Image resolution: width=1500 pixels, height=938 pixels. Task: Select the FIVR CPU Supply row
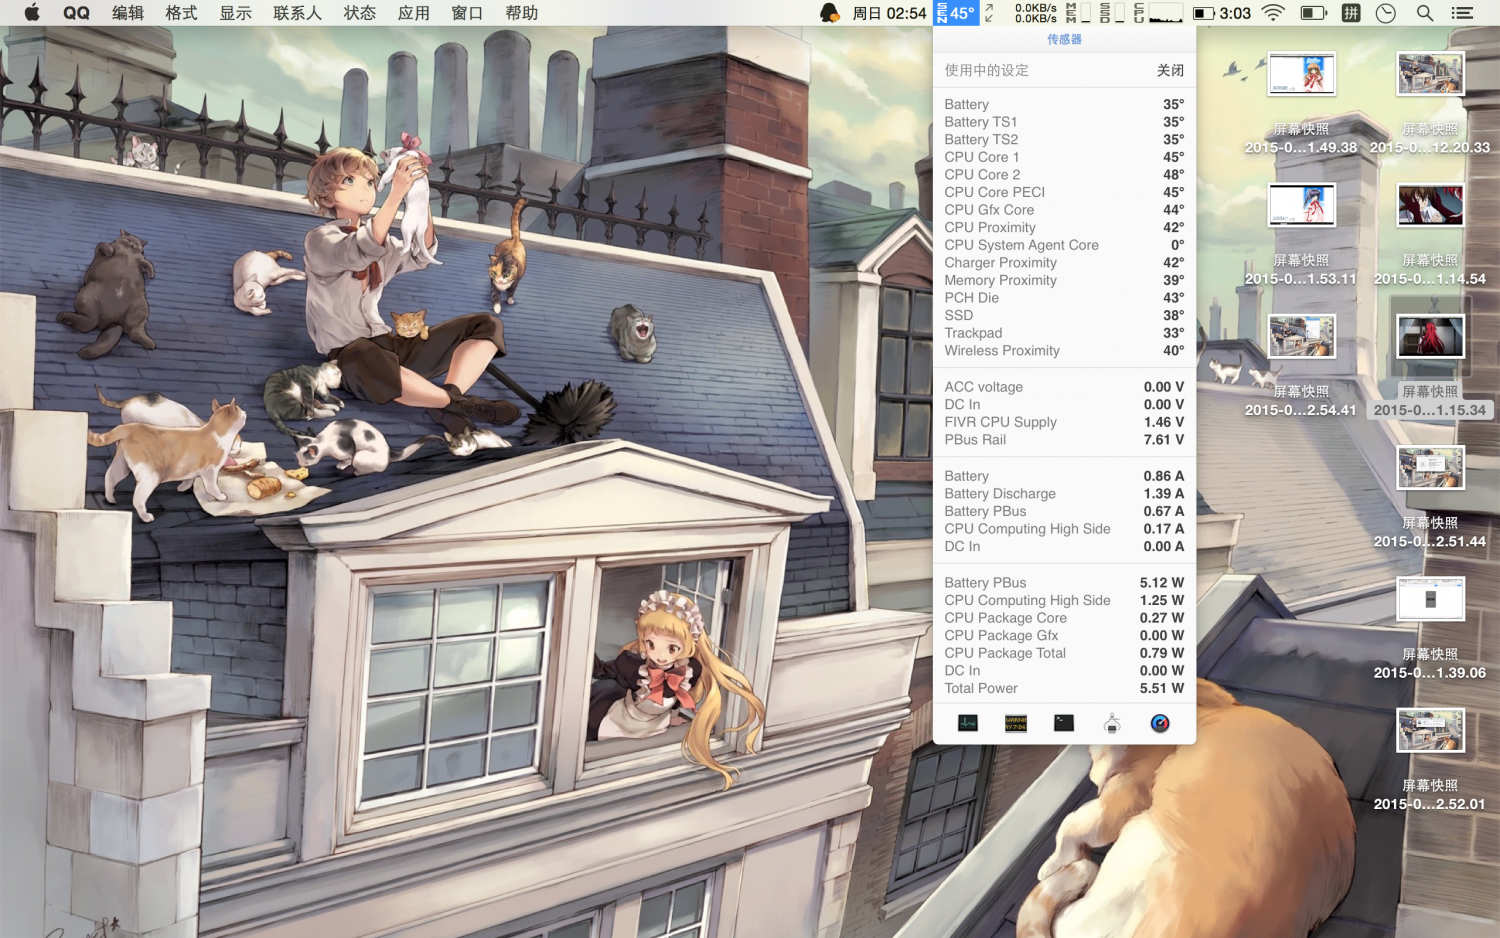click(1064, 422)
